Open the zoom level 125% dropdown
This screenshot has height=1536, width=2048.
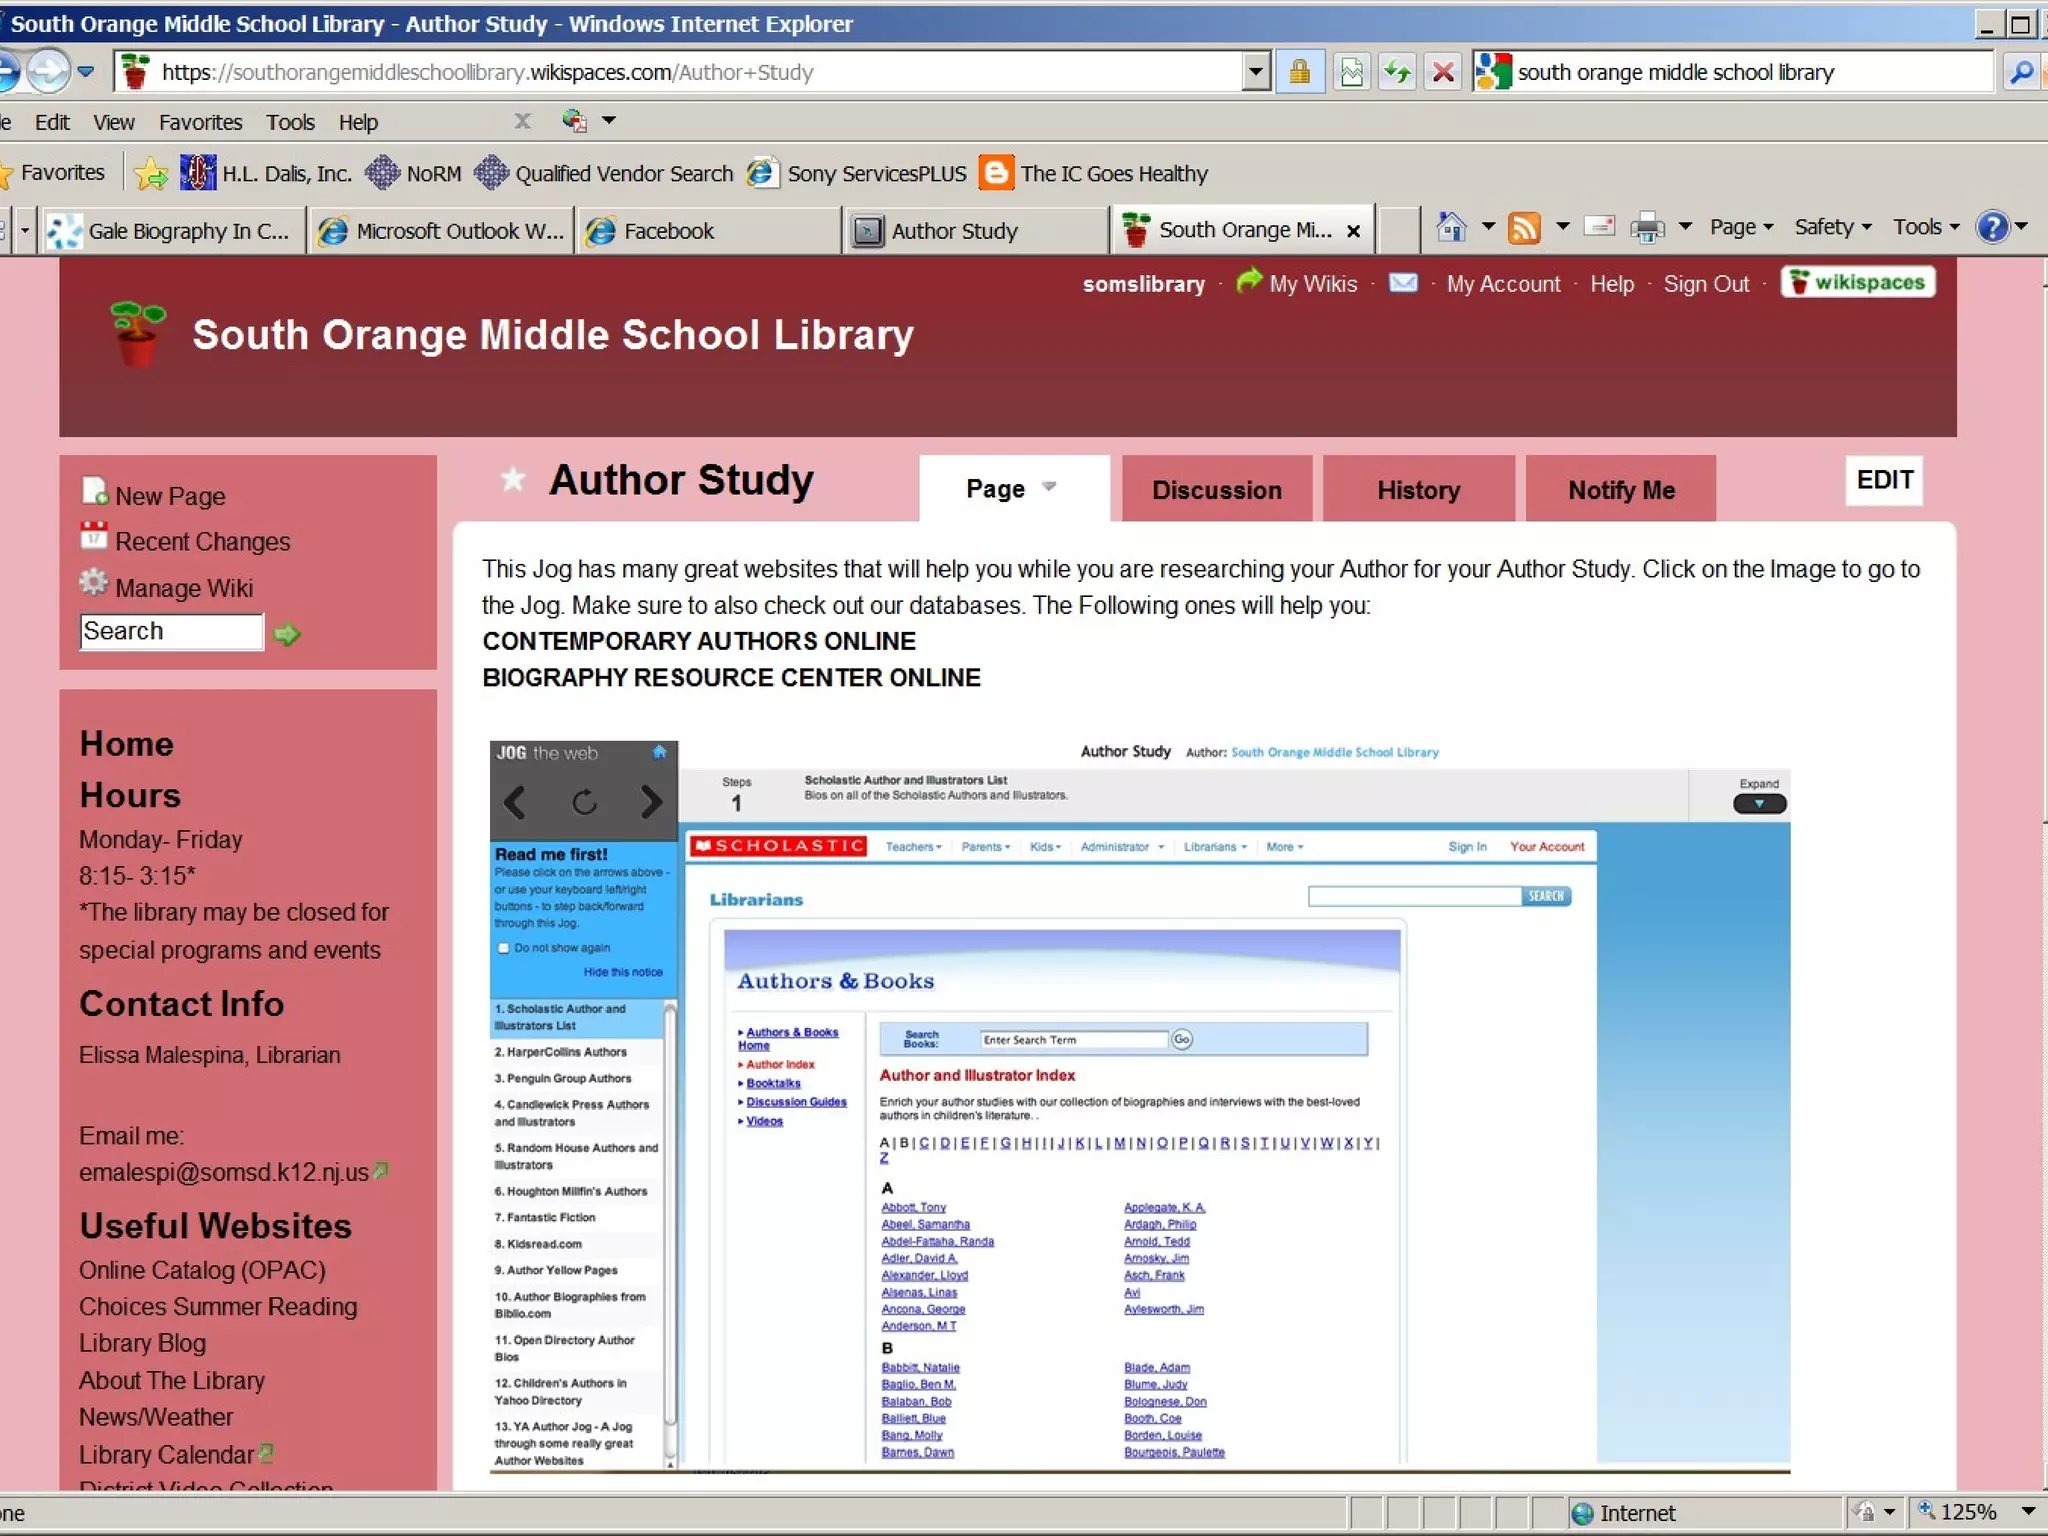[2028, 1511]
